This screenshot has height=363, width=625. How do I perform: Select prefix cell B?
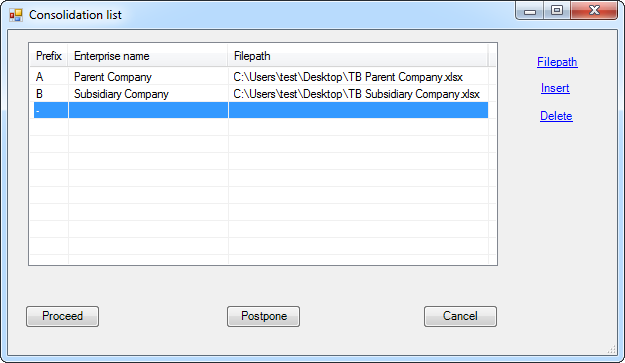[49, 94]
